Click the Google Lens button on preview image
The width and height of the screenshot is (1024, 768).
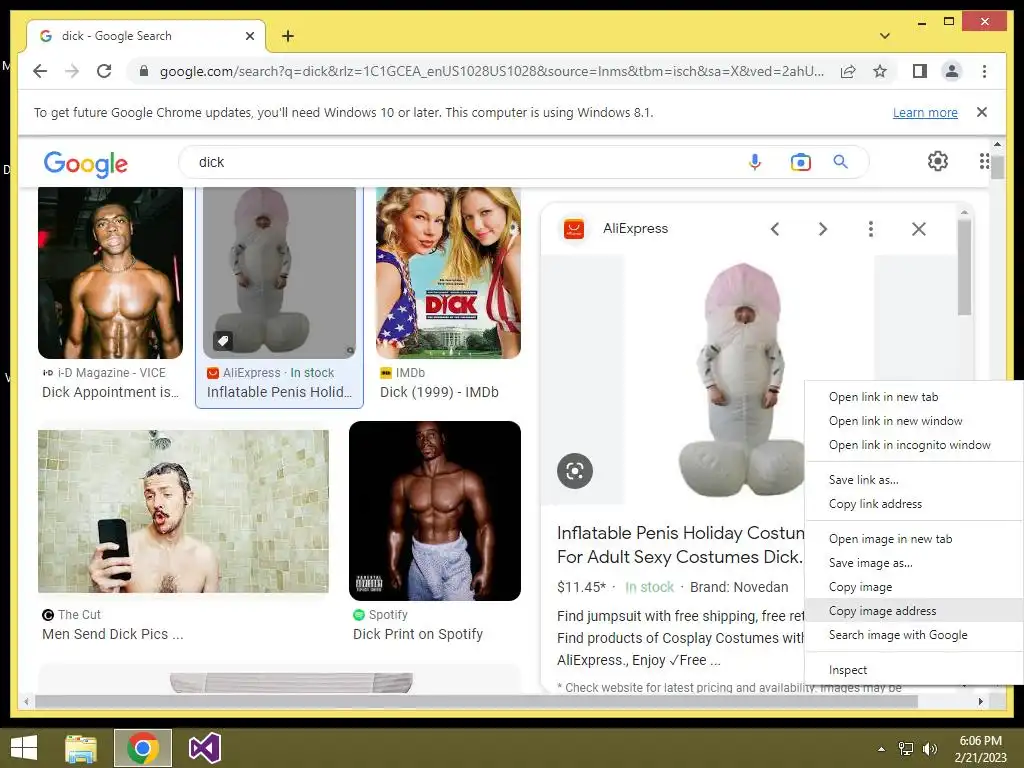click(x=575, y=470)
